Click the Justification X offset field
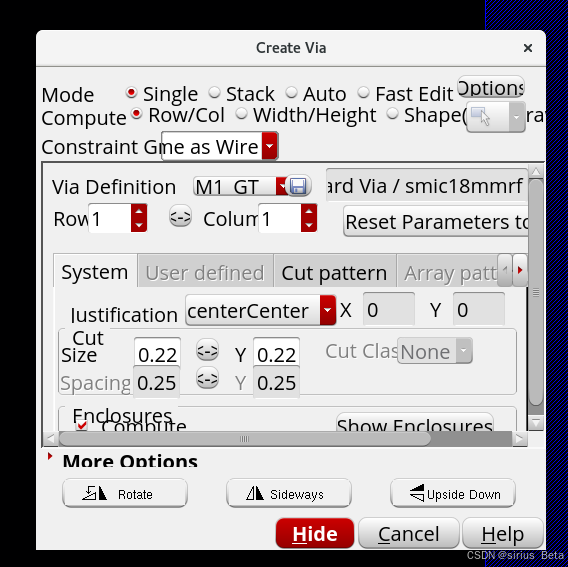 [x=389, y=309]
